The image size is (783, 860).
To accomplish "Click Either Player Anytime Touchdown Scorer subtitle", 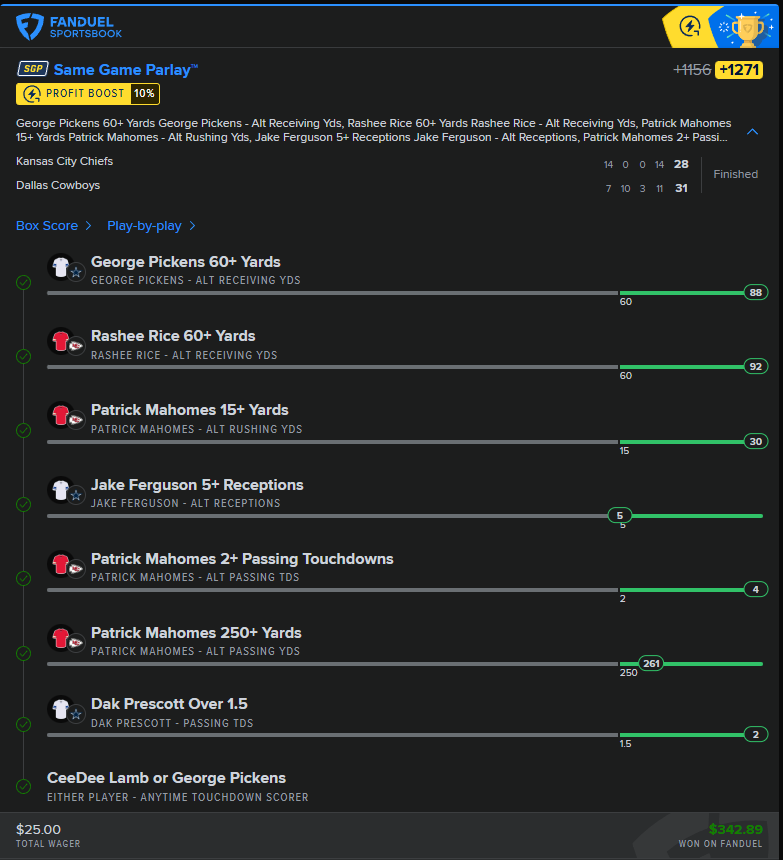I will [178, 797].
